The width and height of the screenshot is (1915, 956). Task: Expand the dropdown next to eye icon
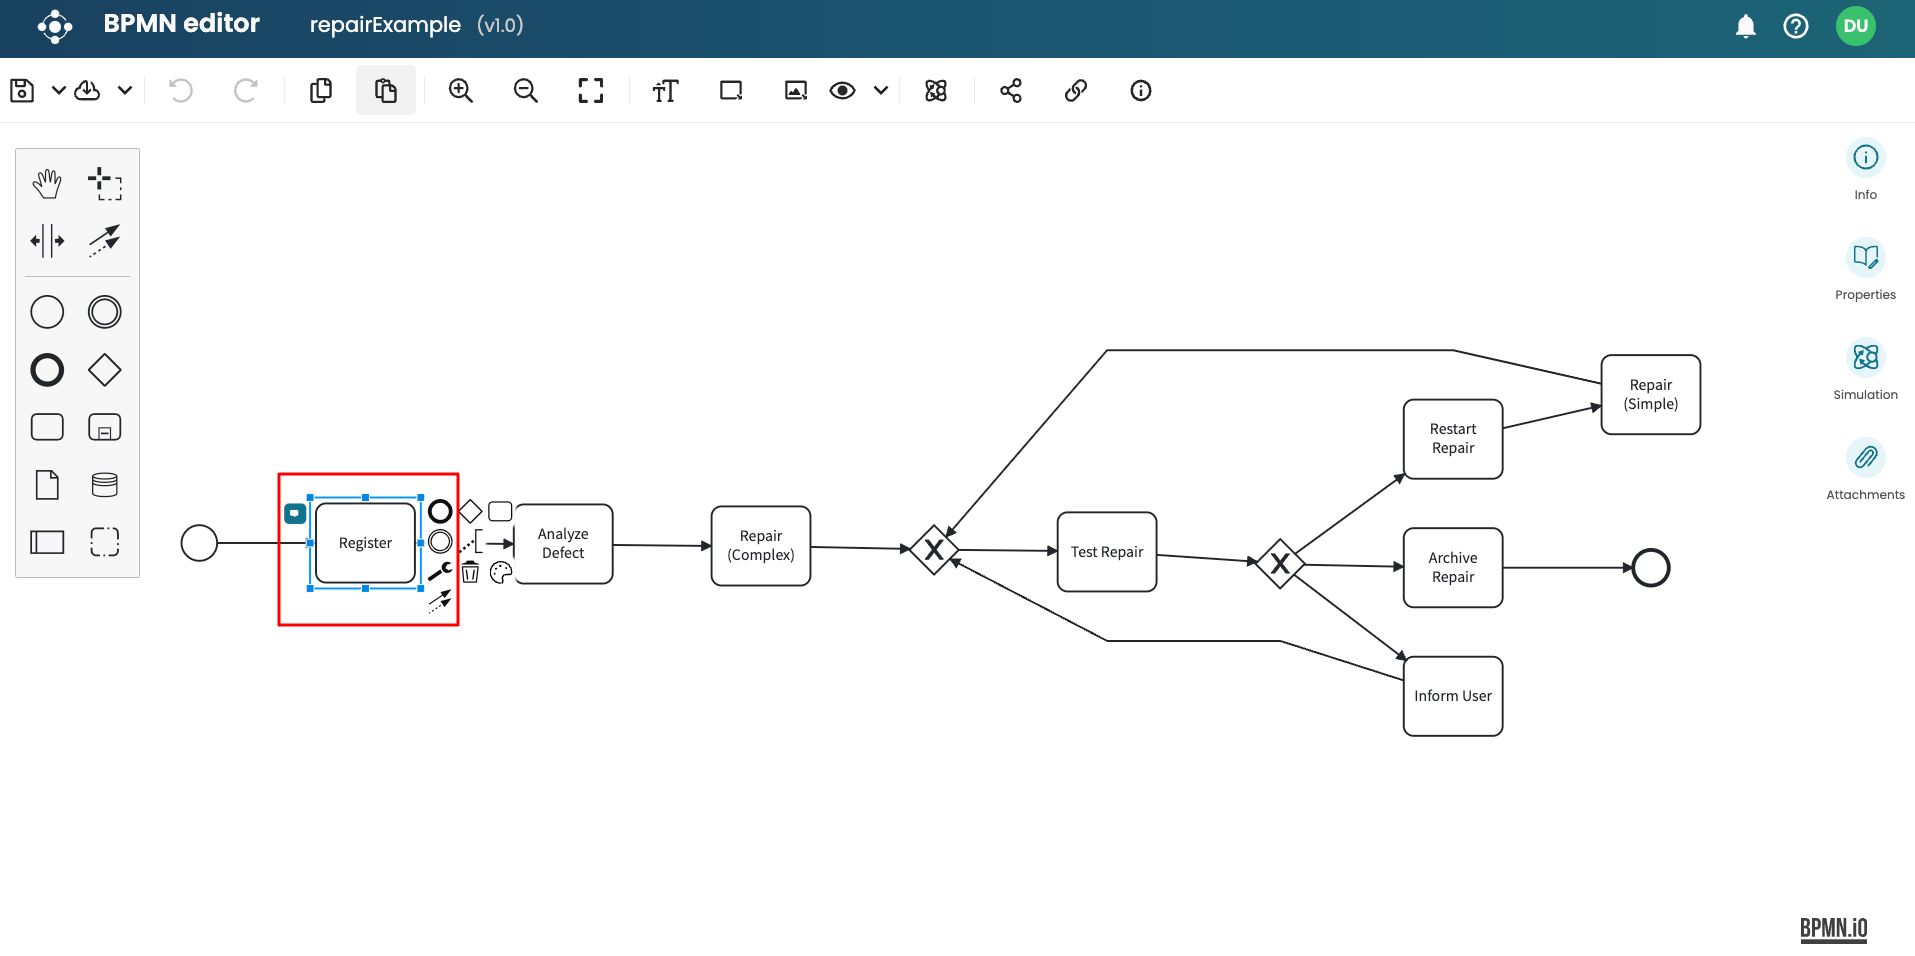(881, 91)
